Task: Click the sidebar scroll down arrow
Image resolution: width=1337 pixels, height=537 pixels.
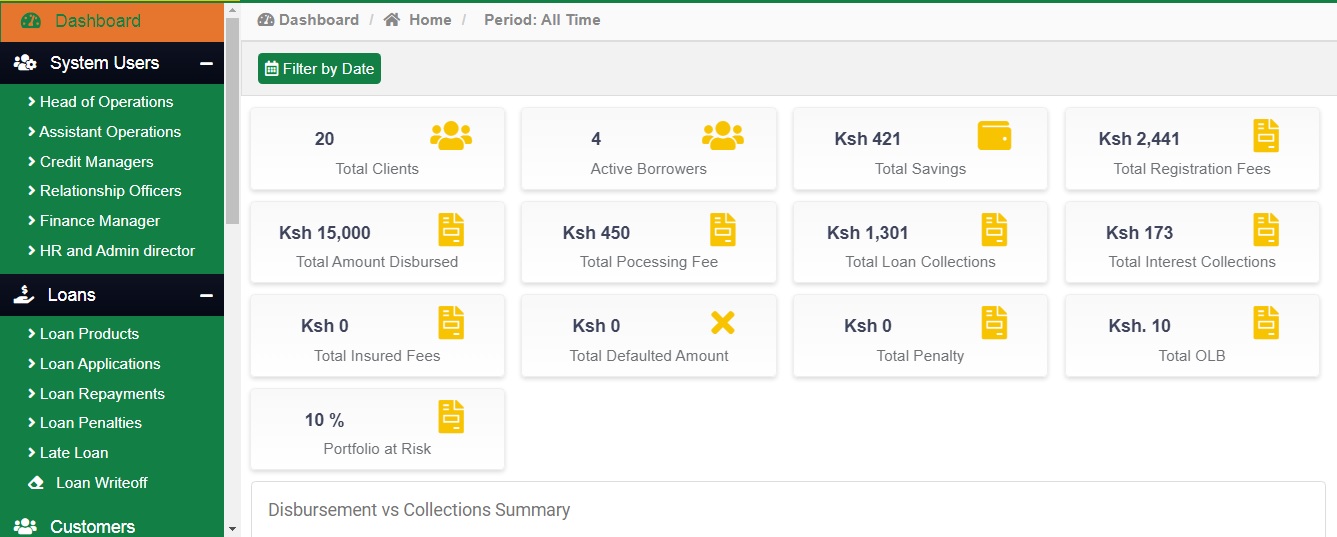Action: click(x=232, y=528)
